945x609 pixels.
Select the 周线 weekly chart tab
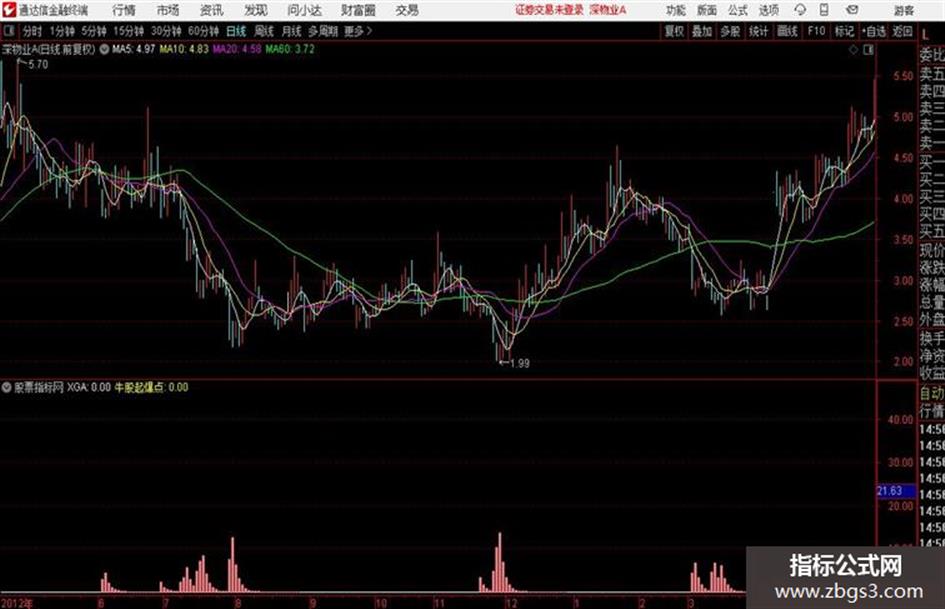264,31
